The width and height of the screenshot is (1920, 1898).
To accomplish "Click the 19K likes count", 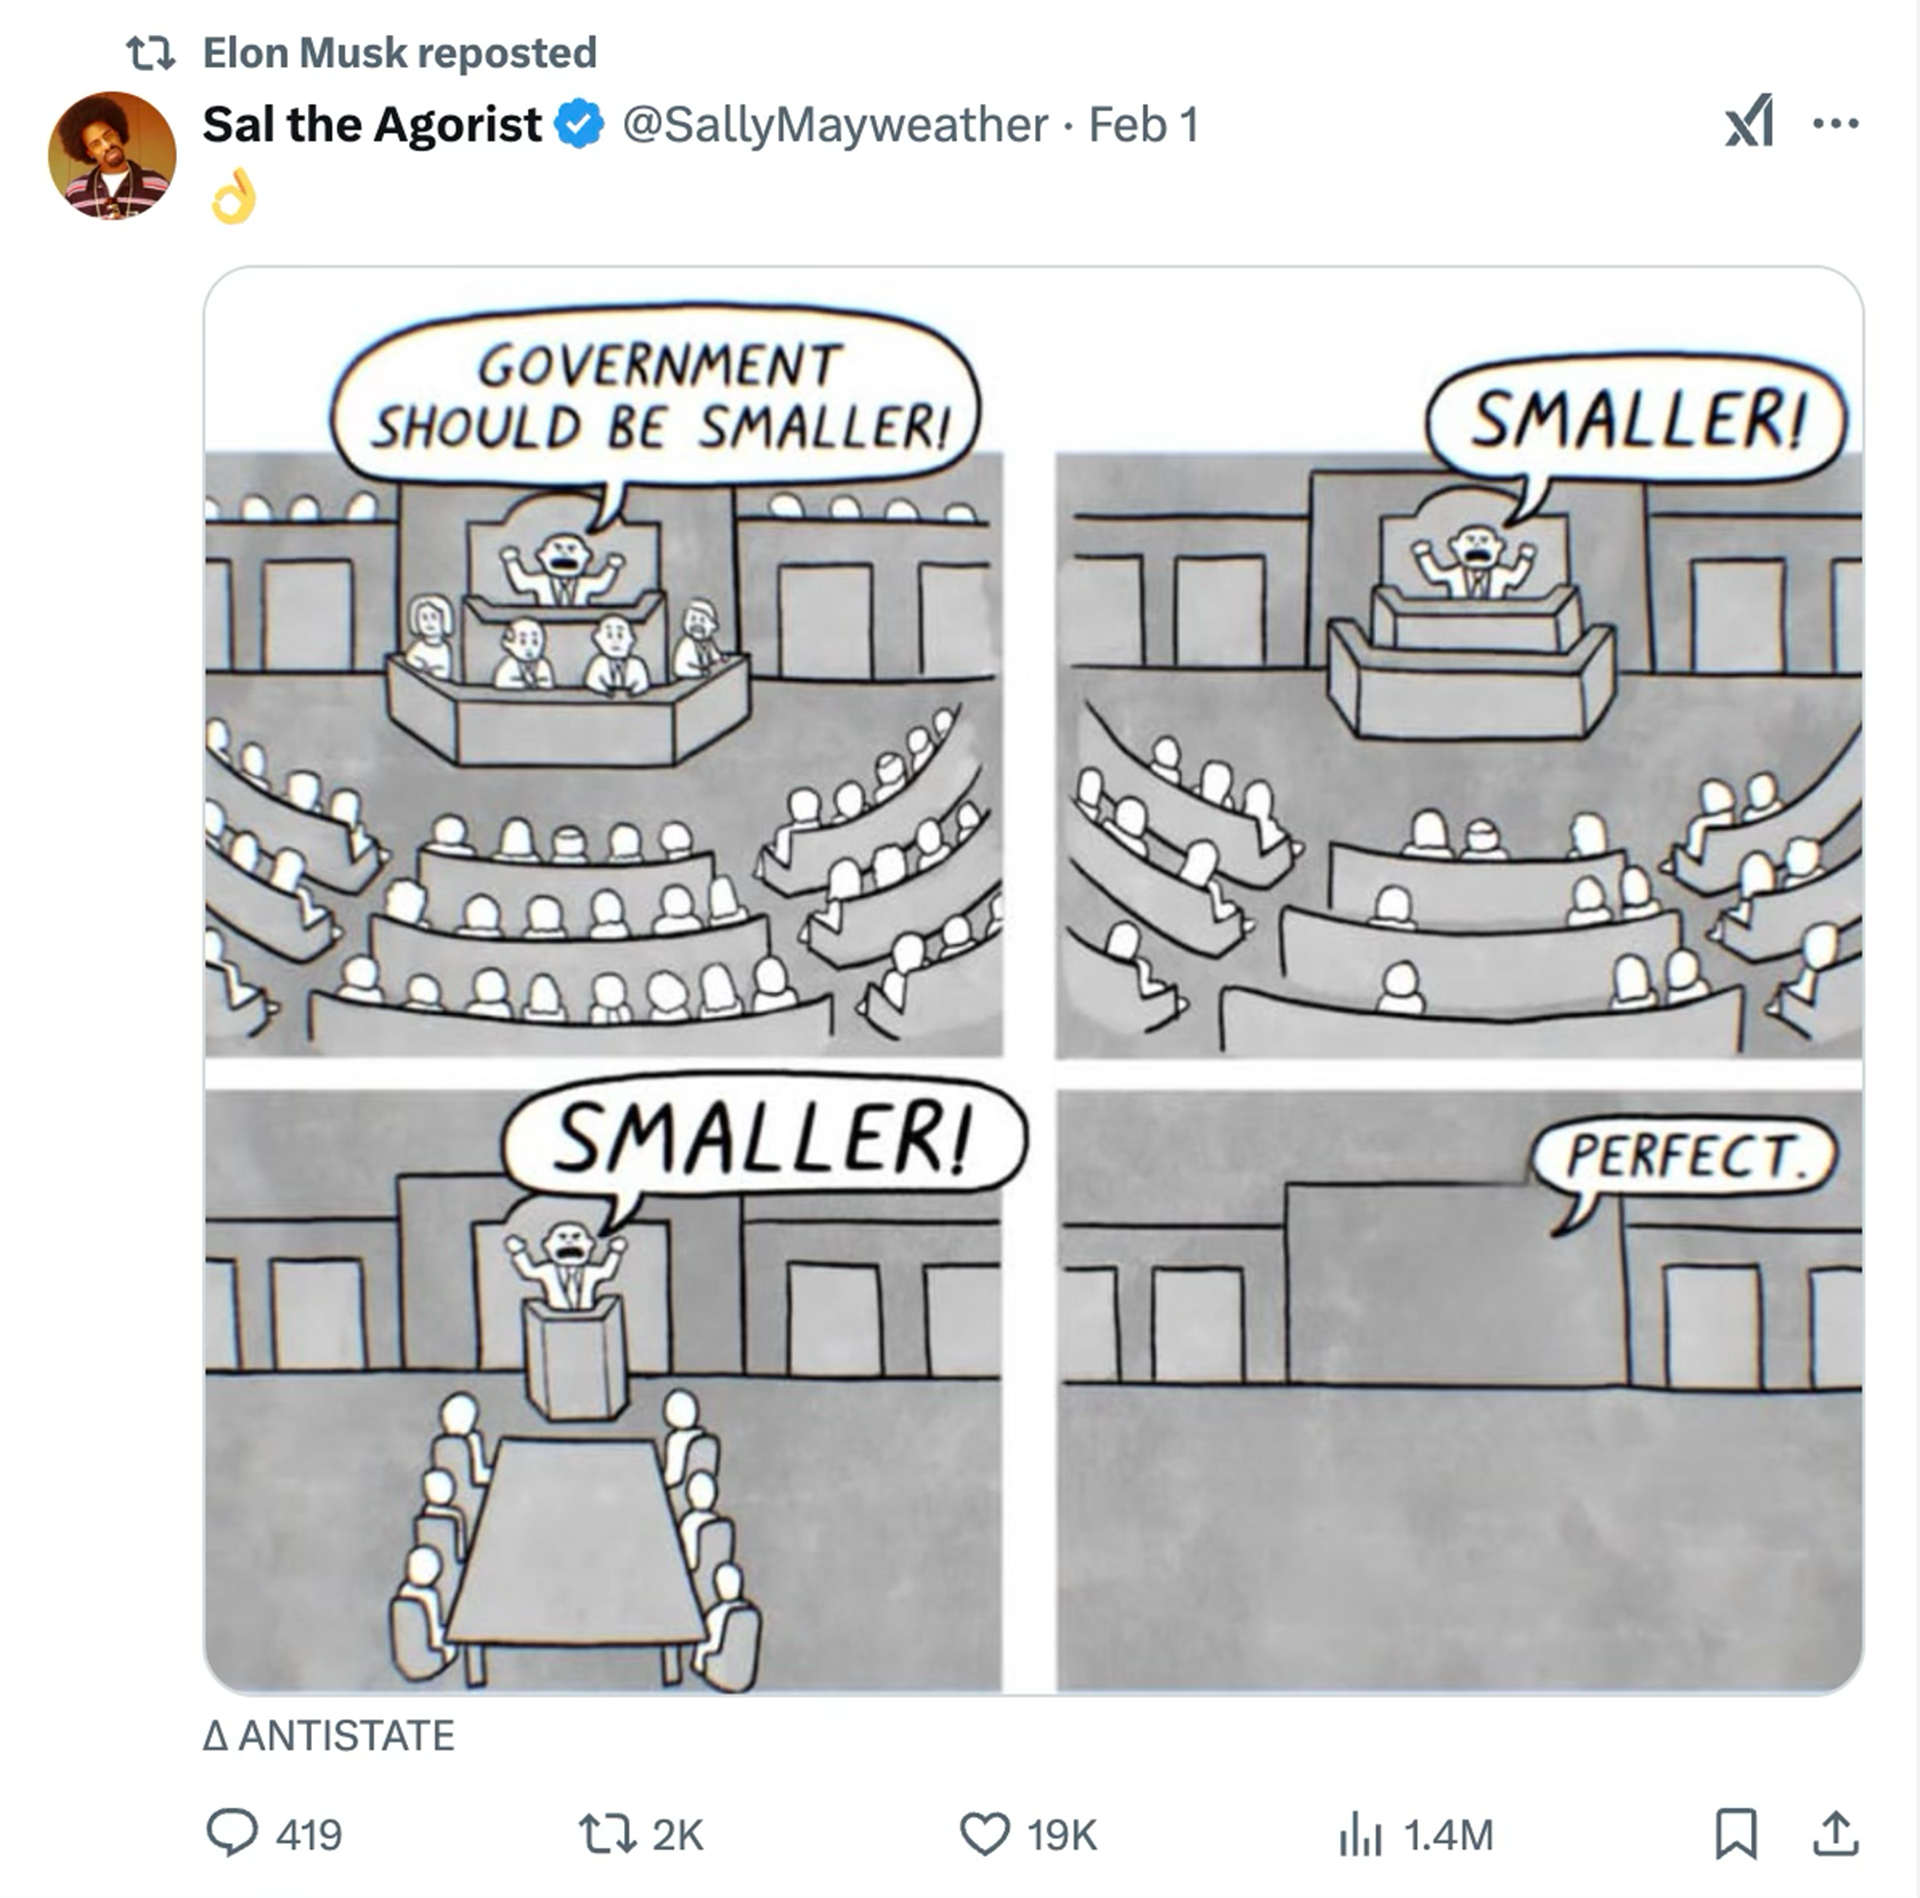I will [x=1062, y=1836].
